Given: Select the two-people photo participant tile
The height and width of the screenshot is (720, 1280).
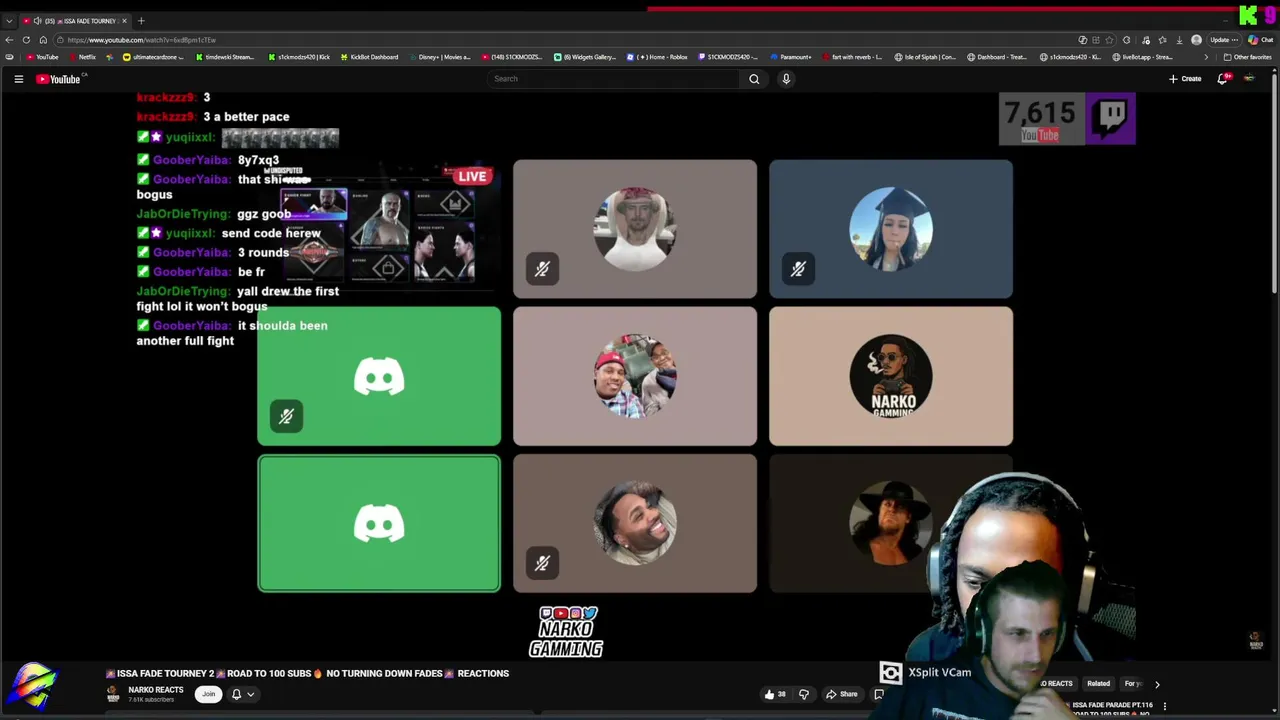Looking at the screenshot, I should pyautogui.click(x=635, y=376).
